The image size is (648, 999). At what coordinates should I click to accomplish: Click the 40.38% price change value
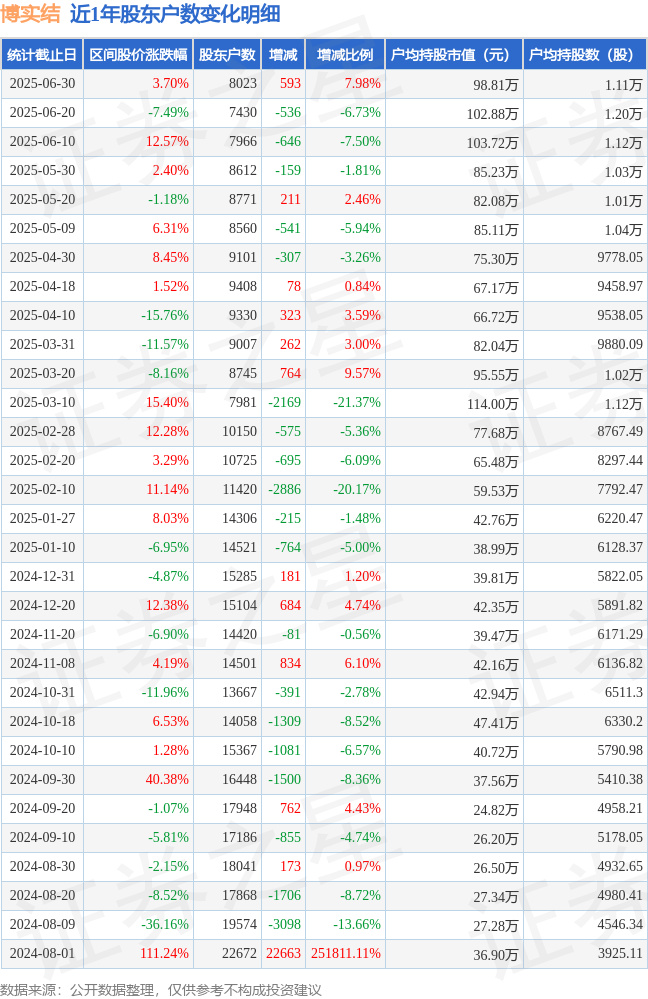coord(167,779)
